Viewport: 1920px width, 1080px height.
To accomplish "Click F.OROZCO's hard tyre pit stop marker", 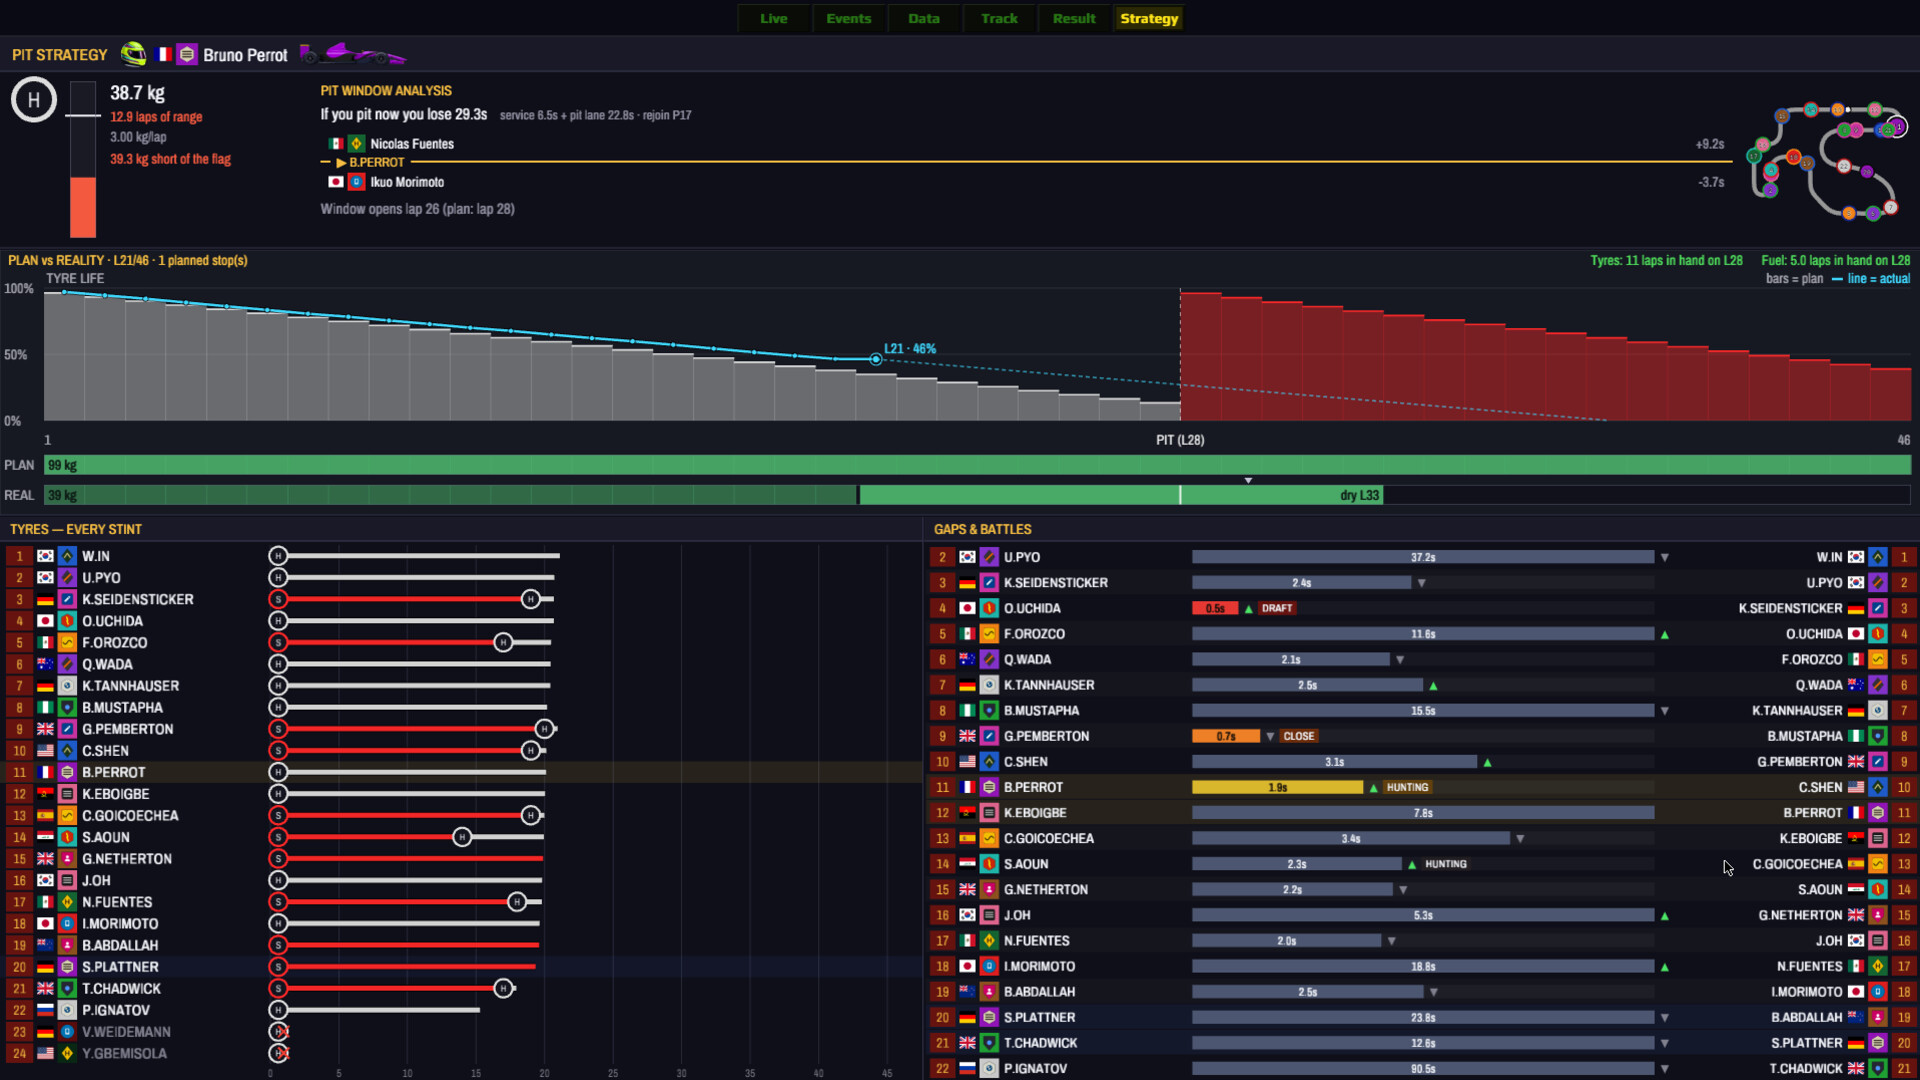I will tap(503, 642).
